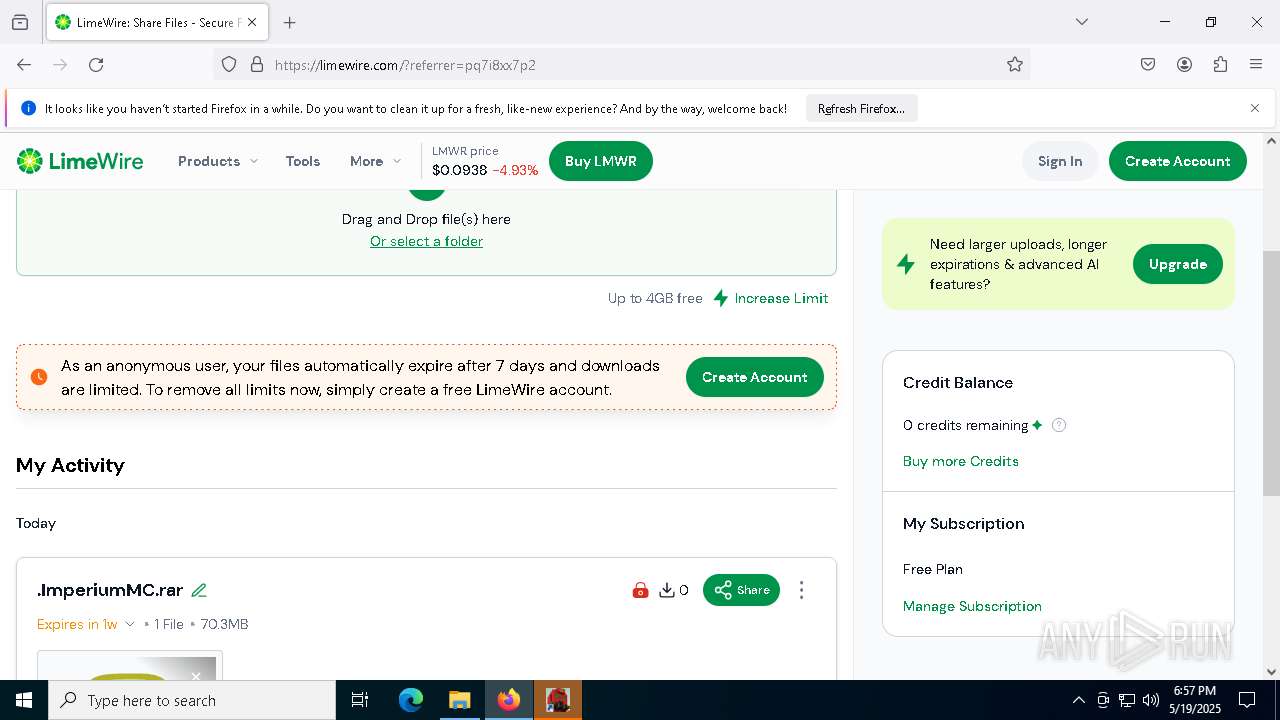Expand the More menu
The width and height of the screenshot is (1280, 720).
pyautogui.click(x=375, y=161)
